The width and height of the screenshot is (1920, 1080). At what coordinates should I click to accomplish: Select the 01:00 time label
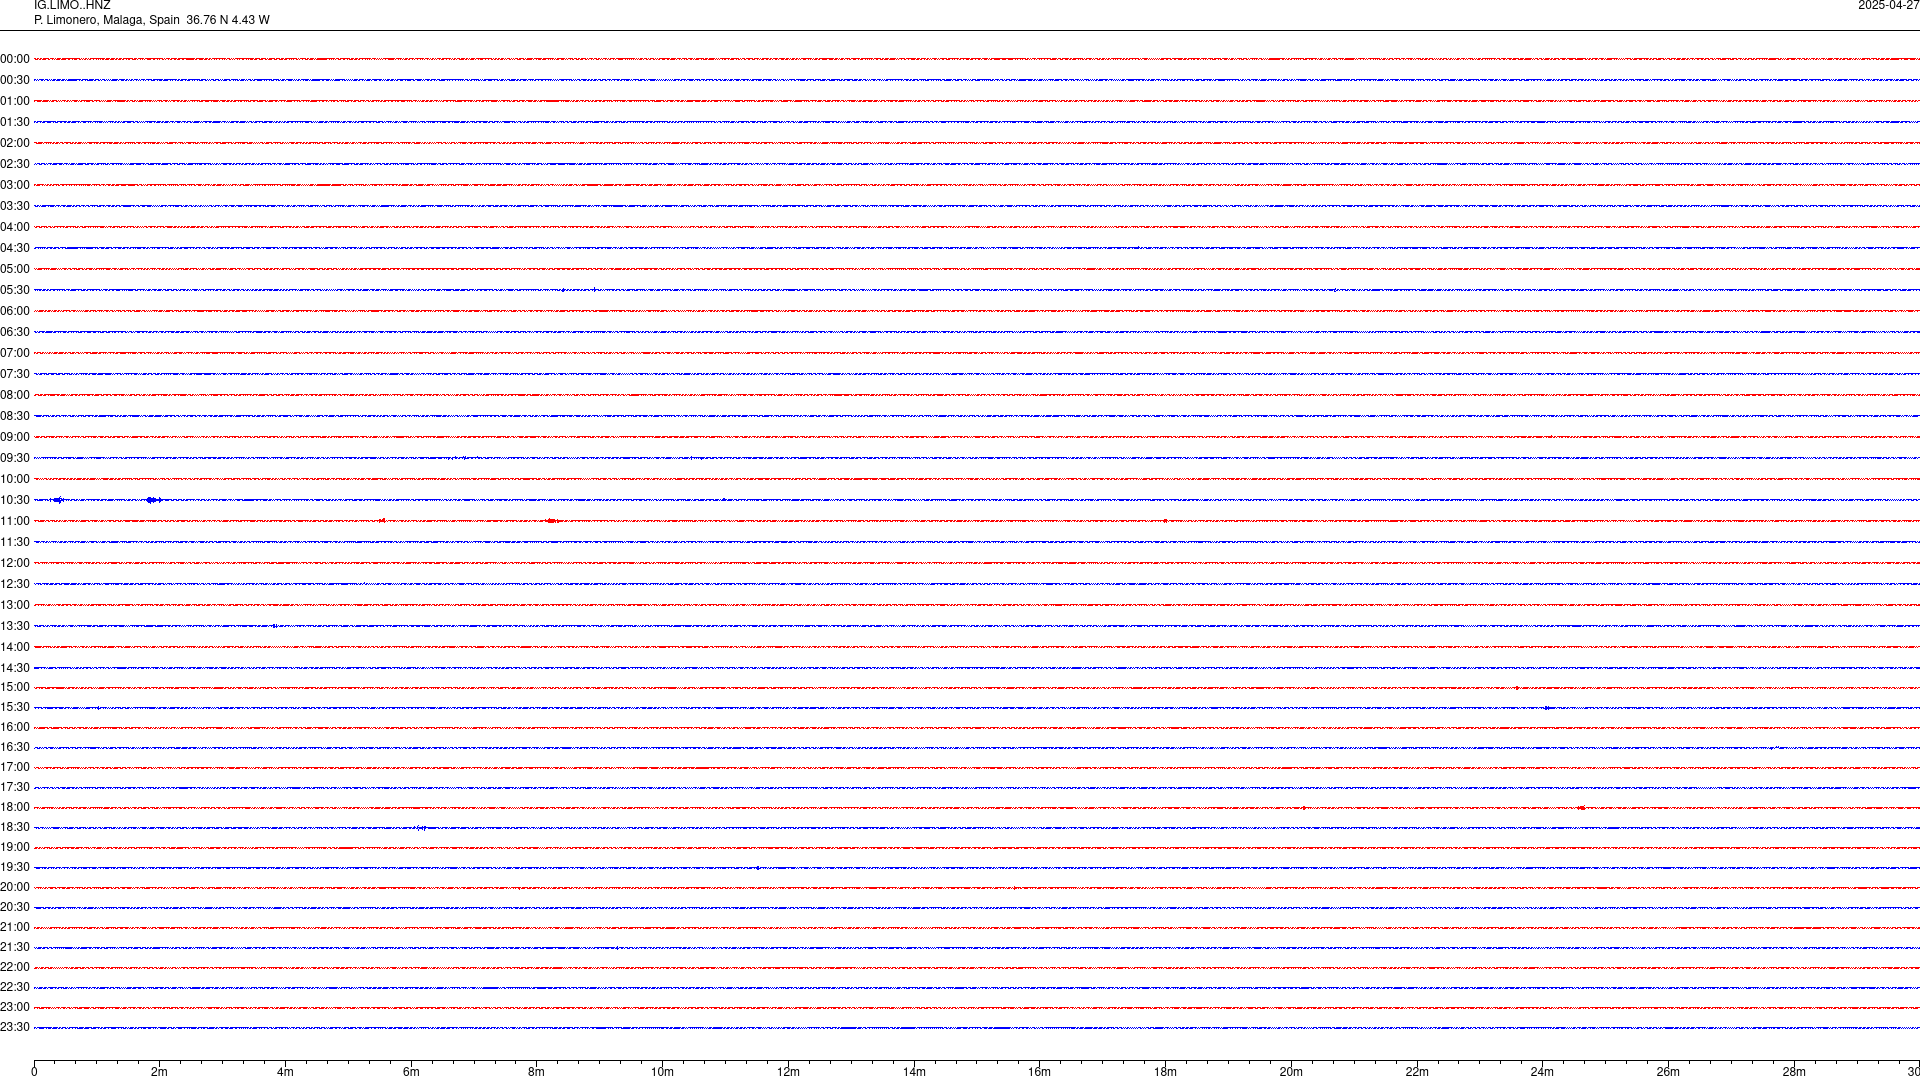point(15,101)
